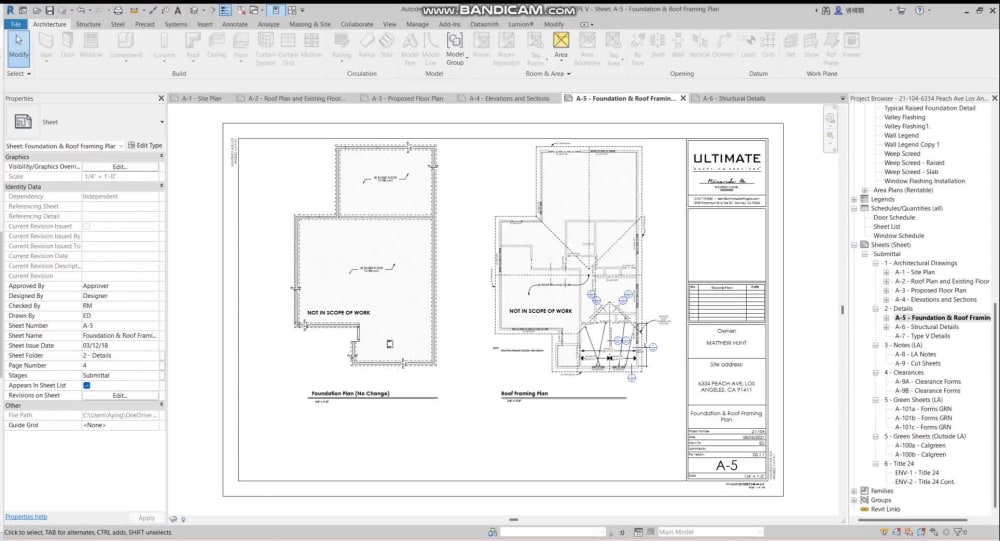
Task: Click the Wall tool in the Build panel
Action: [46, 45]
